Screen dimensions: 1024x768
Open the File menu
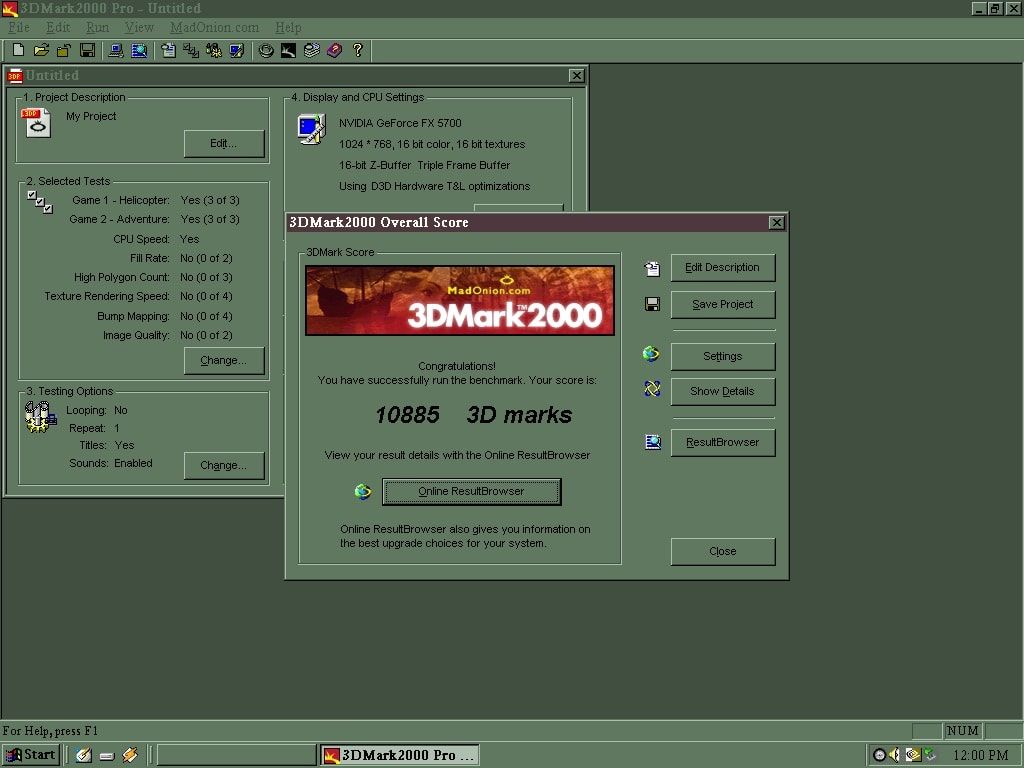click(x=18, y=27)
